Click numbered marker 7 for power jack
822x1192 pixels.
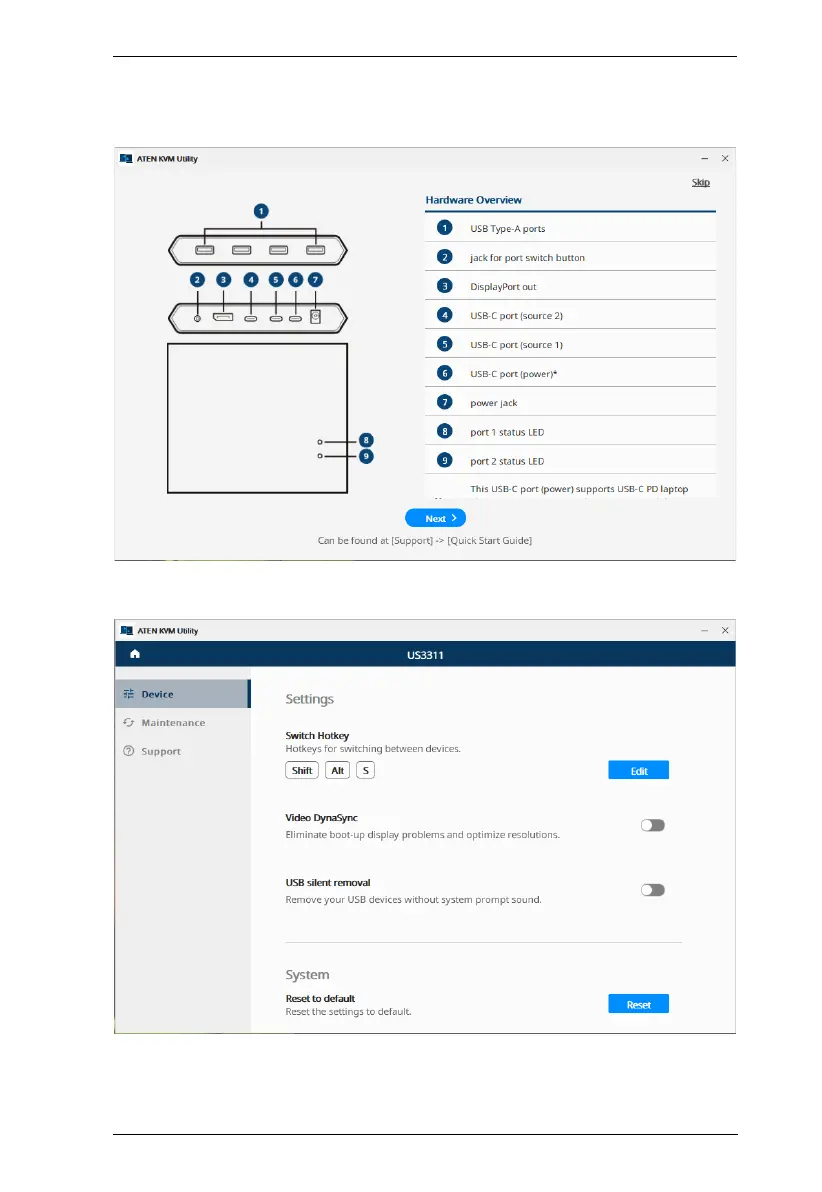tap(315, 280)
